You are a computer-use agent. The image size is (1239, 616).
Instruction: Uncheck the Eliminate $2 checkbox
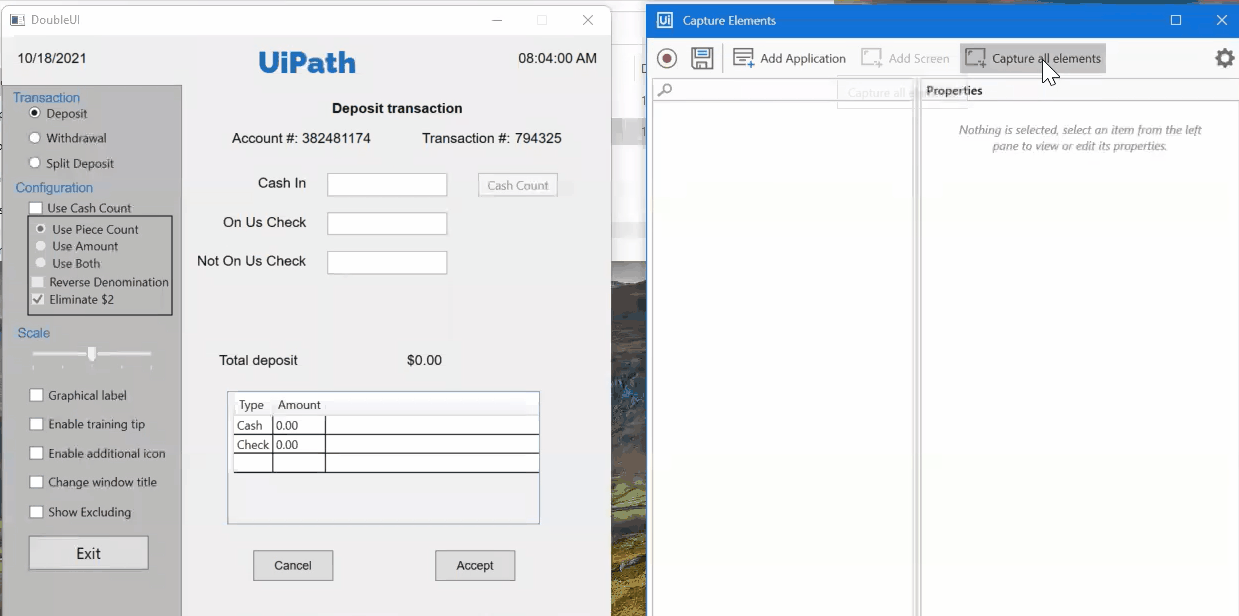[x=38, y=299]
